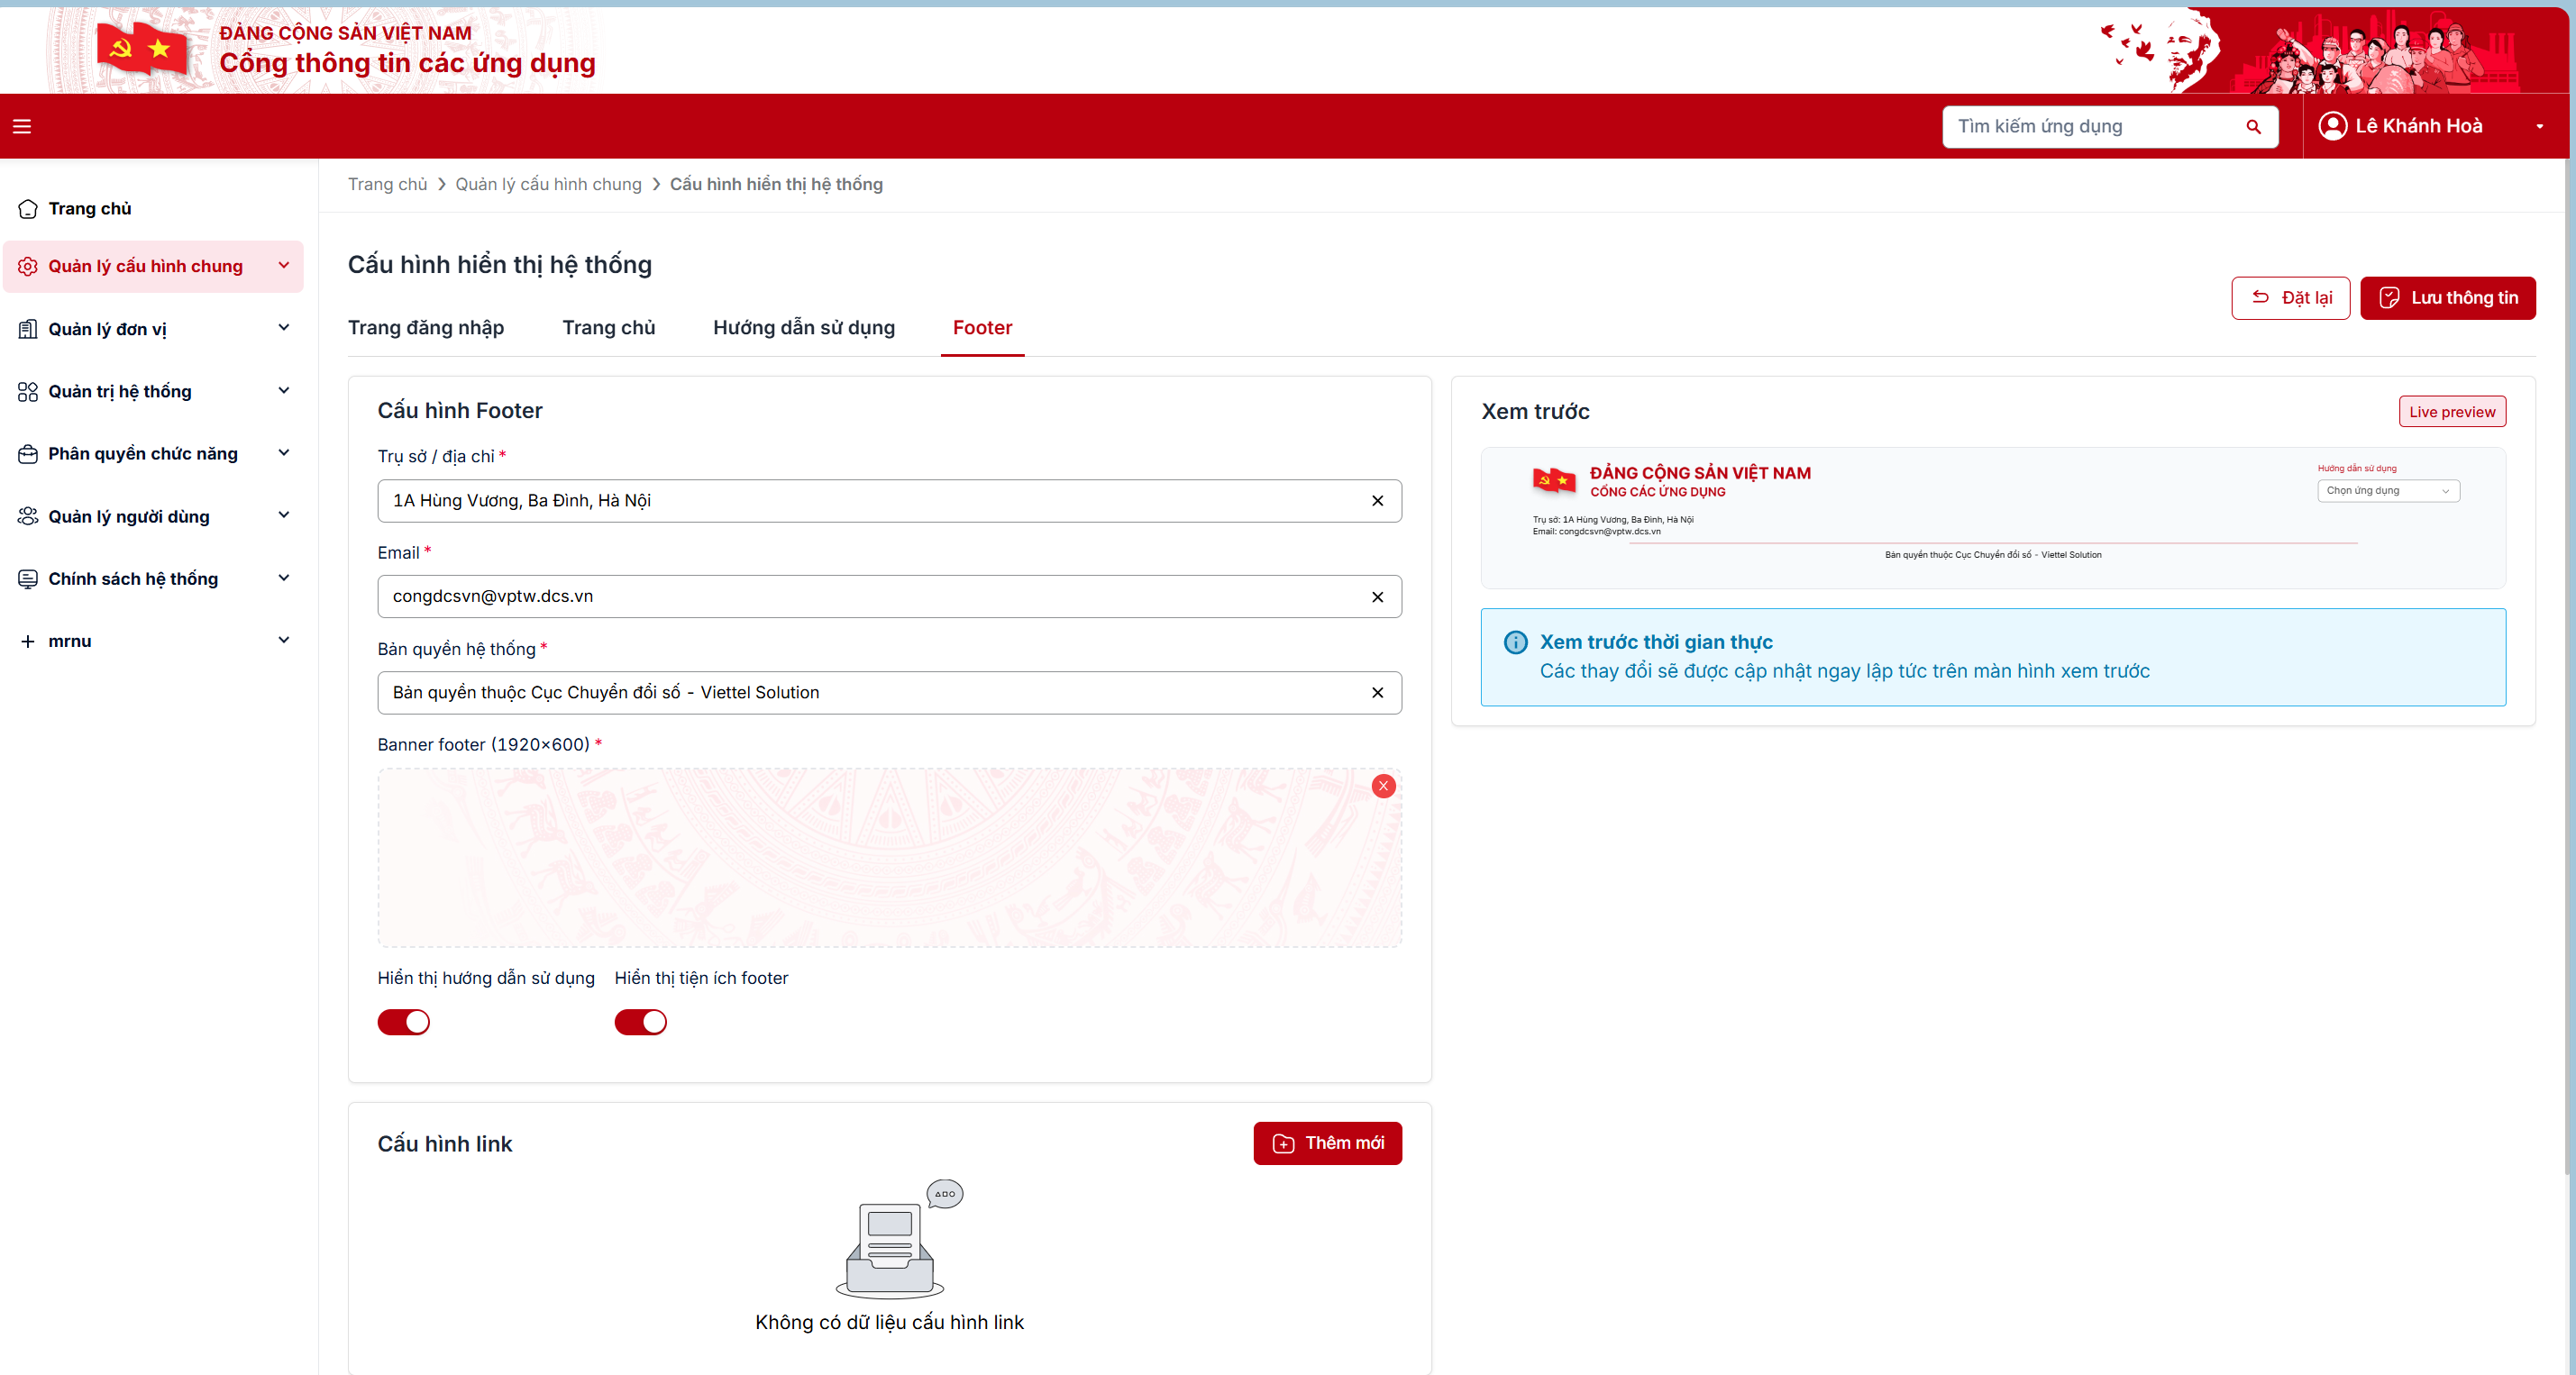Click the Chính sách hệ thống icon
This screenshot has height=1375, width=2576.
point(28,579)
